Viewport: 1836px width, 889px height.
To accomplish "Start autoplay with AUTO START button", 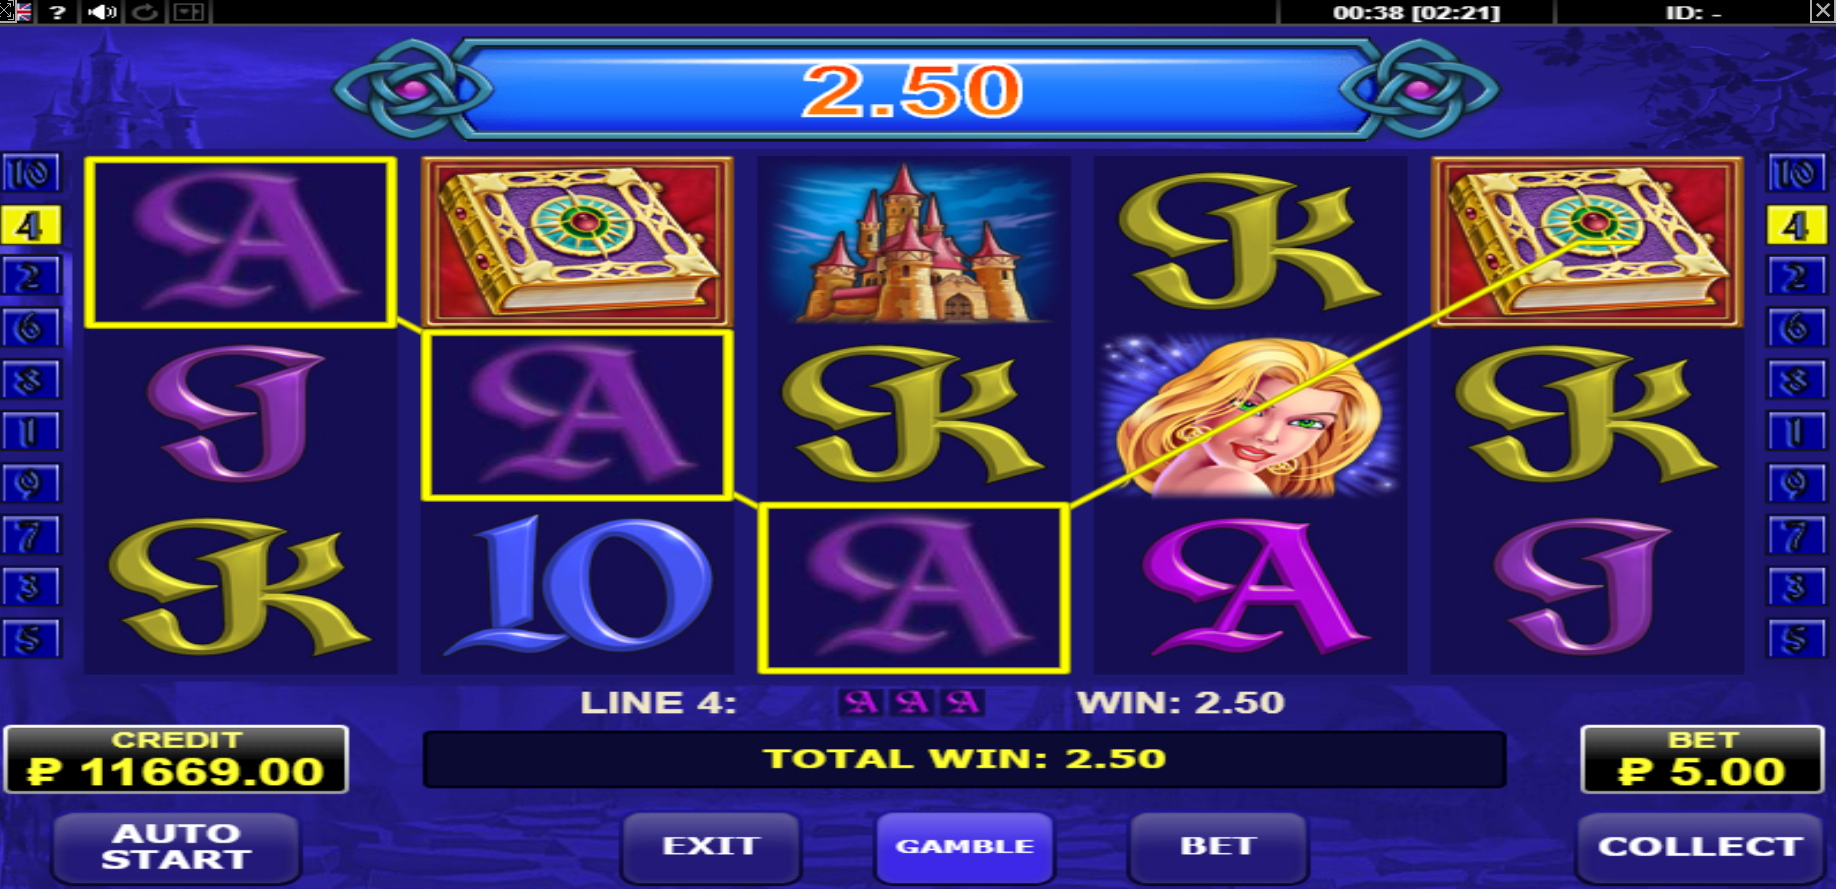I will [x=176, y=847].
